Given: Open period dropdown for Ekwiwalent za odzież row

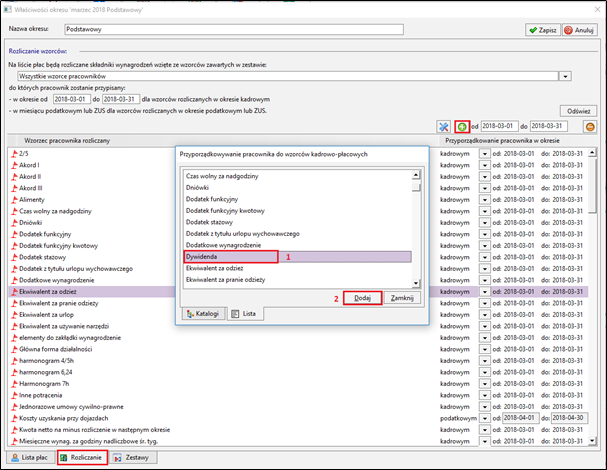Looking at the screenshot, I should point(484,292).
